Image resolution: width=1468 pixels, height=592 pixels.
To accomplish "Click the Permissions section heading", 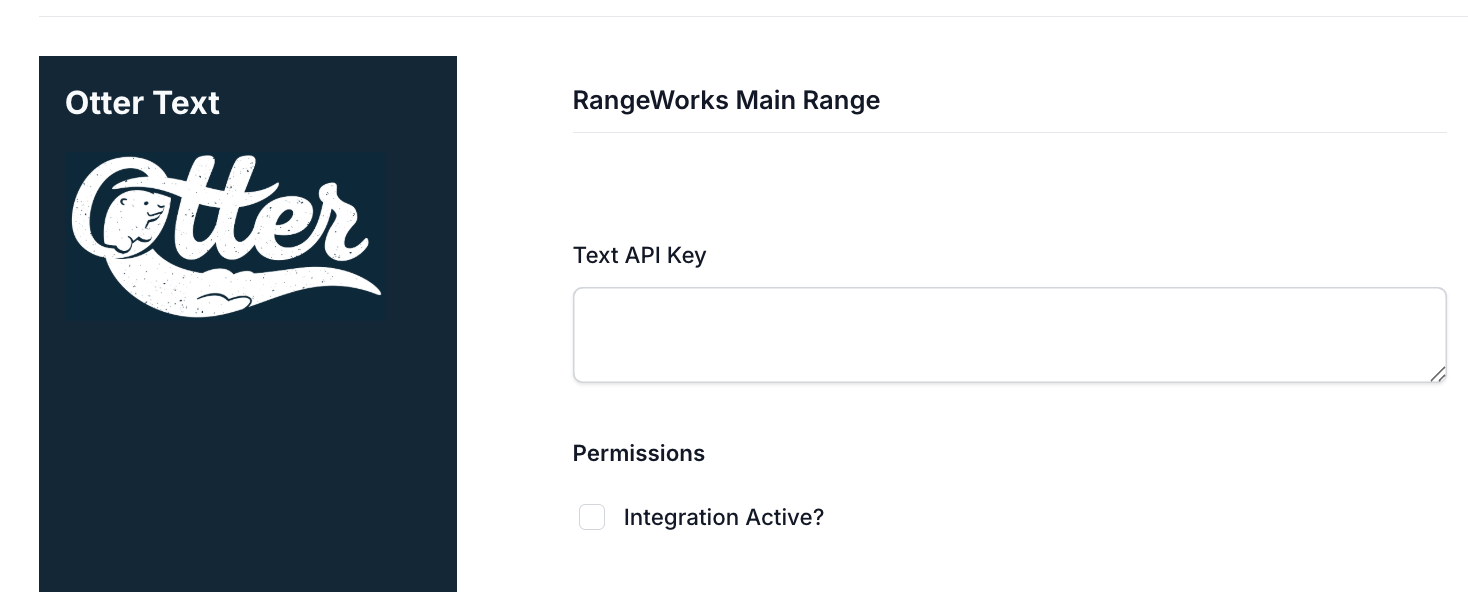I will click(639, 453).
